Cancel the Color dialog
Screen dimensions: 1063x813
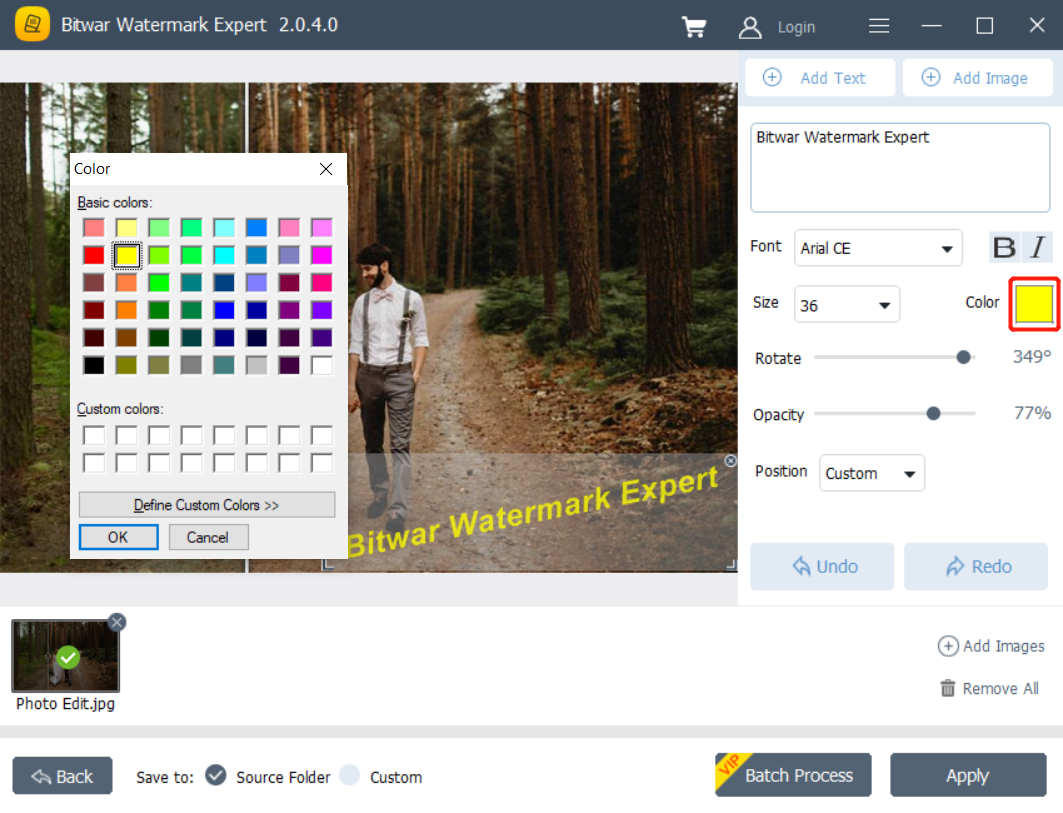(x=208, y=537)
